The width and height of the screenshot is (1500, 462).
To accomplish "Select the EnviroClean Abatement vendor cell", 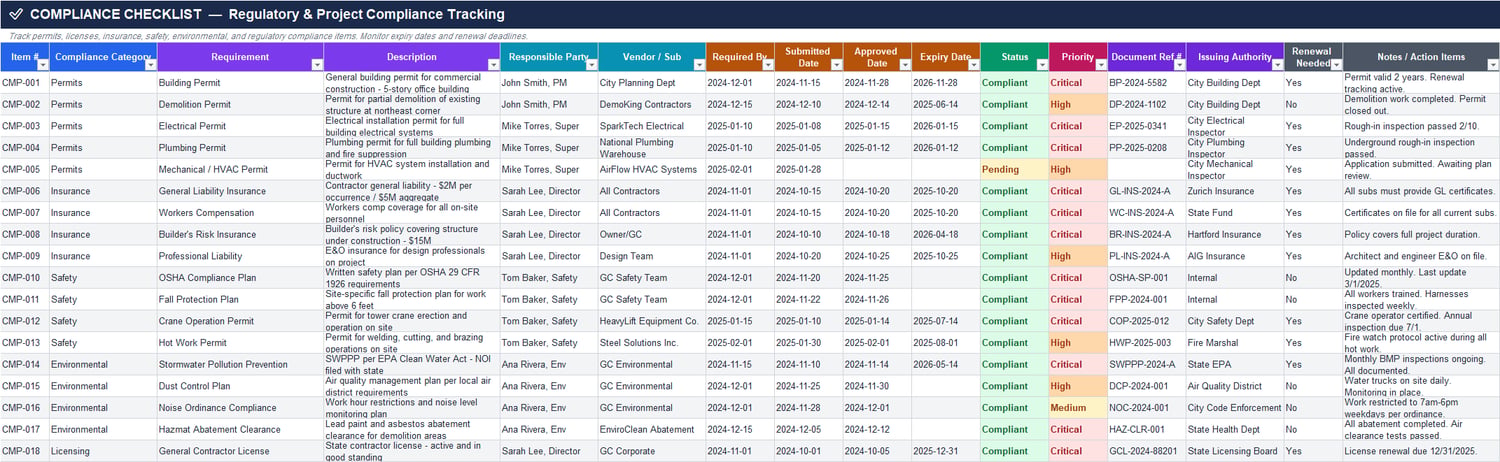I will [652, 430].
